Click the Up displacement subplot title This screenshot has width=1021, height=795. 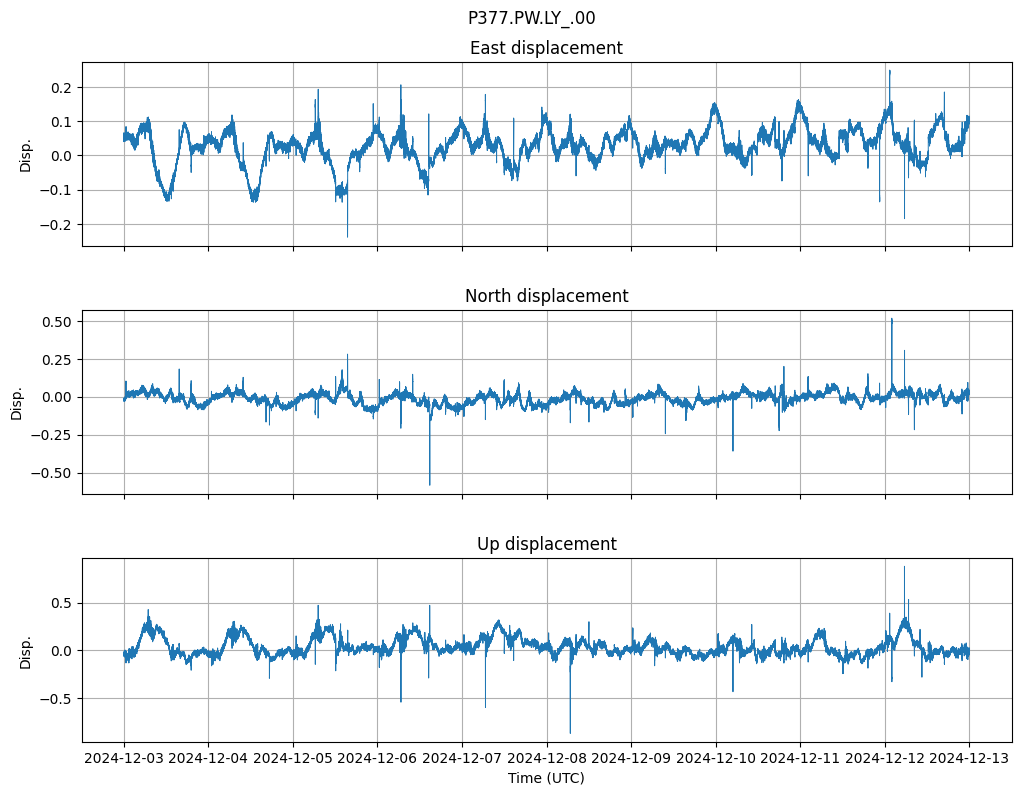pyautogui.click(x=546, y=544)
